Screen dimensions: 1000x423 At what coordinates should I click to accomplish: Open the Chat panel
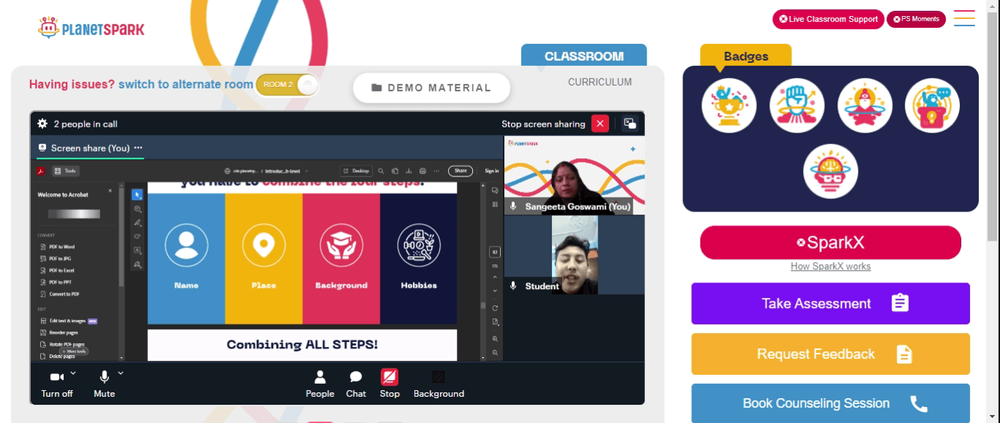356,385
